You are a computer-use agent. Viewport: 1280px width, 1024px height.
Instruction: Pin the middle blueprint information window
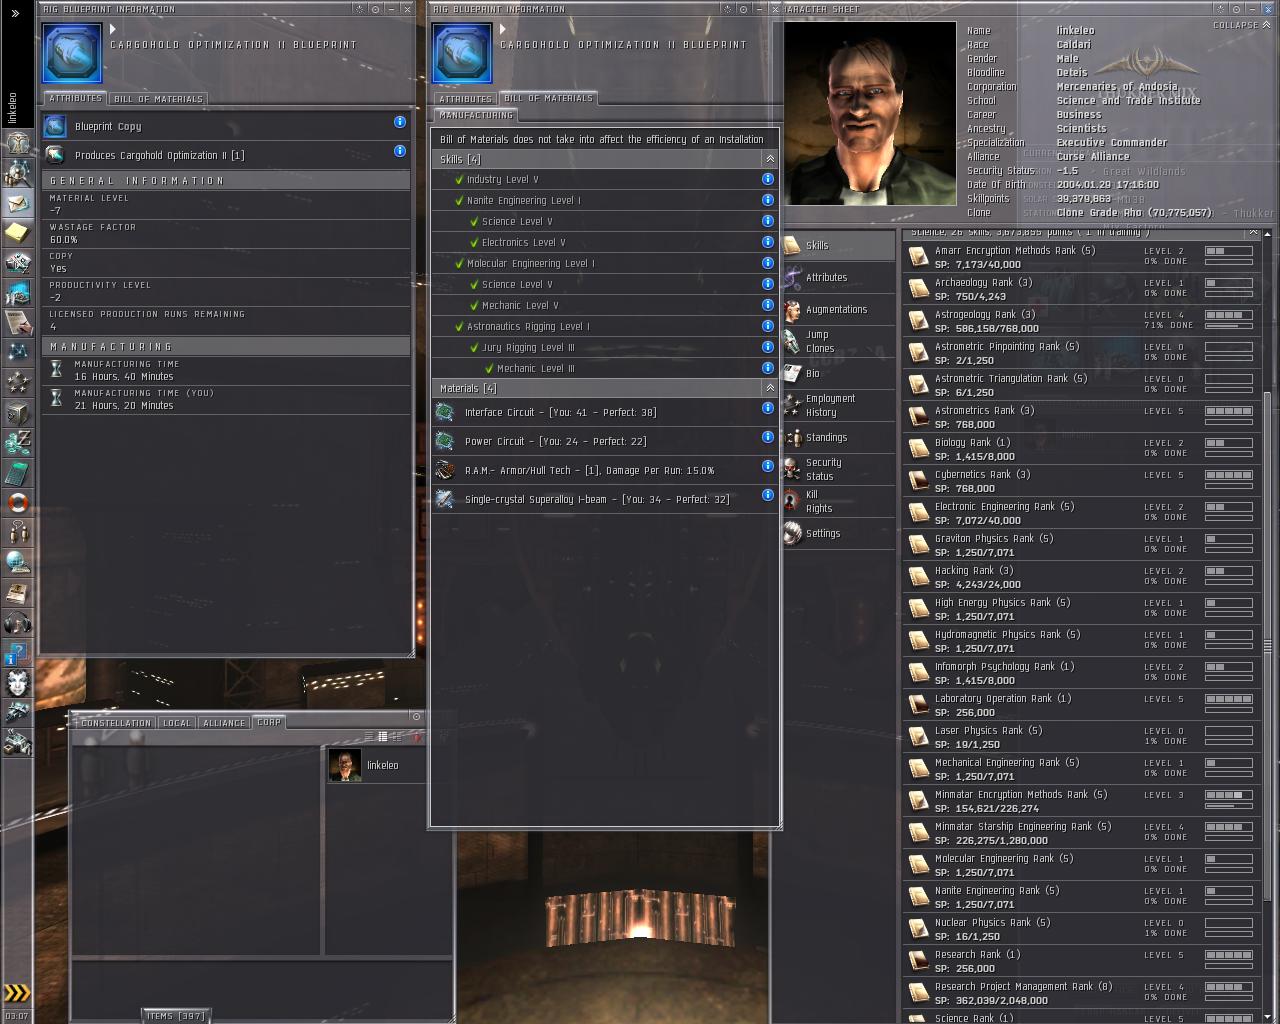[x=743, y=9]
